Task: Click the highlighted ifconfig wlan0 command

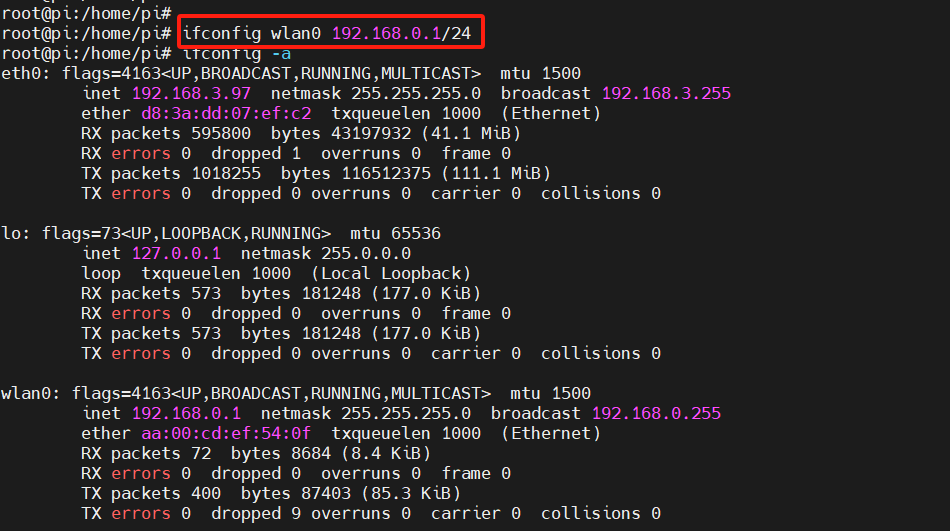Action: click(x=327, y=33)
